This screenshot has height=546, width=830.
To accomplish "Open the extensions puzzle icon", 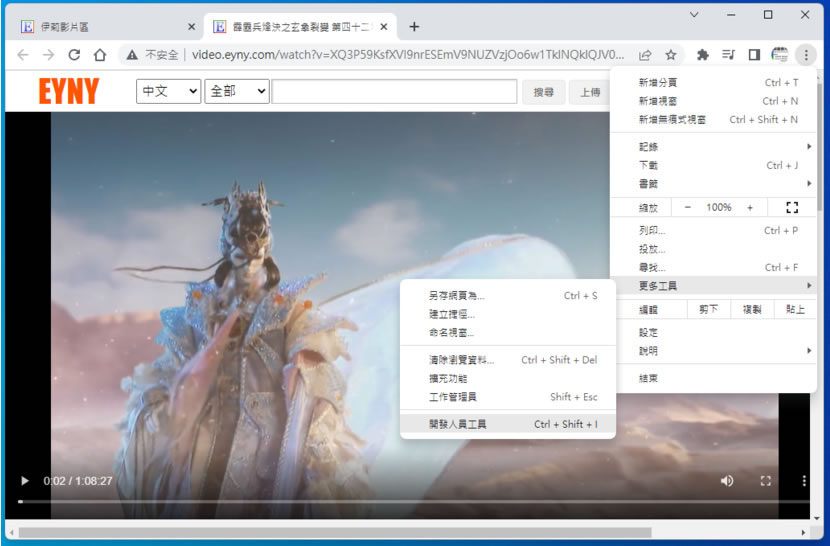I will click(x=702, y=55).
